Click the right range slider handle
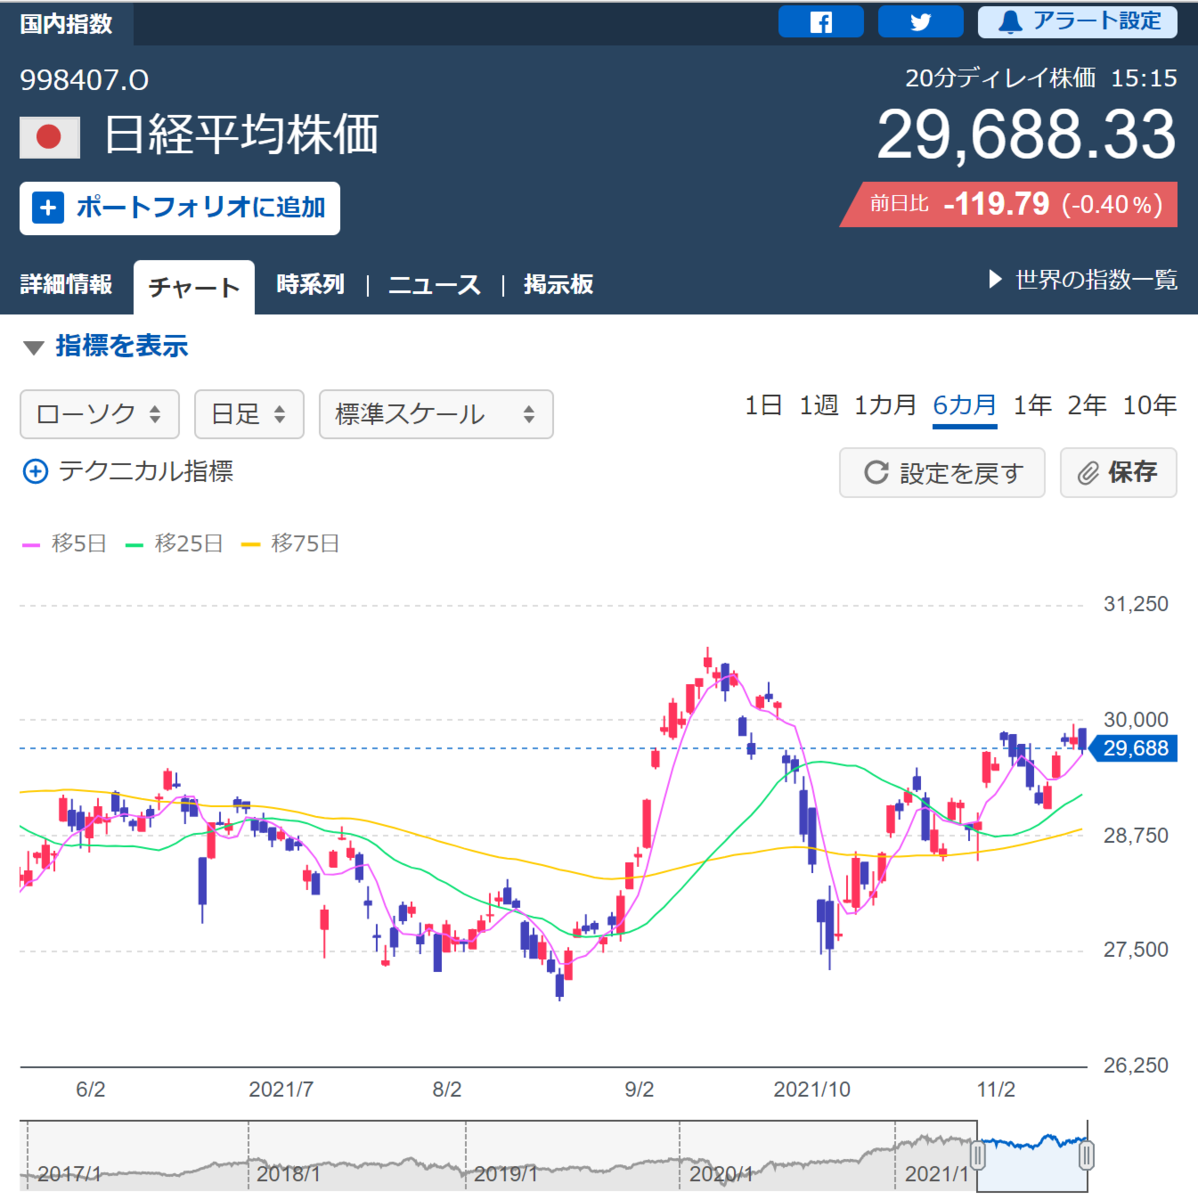Viewport: 1198px width, 1200px height. tap(1086, 1156)
